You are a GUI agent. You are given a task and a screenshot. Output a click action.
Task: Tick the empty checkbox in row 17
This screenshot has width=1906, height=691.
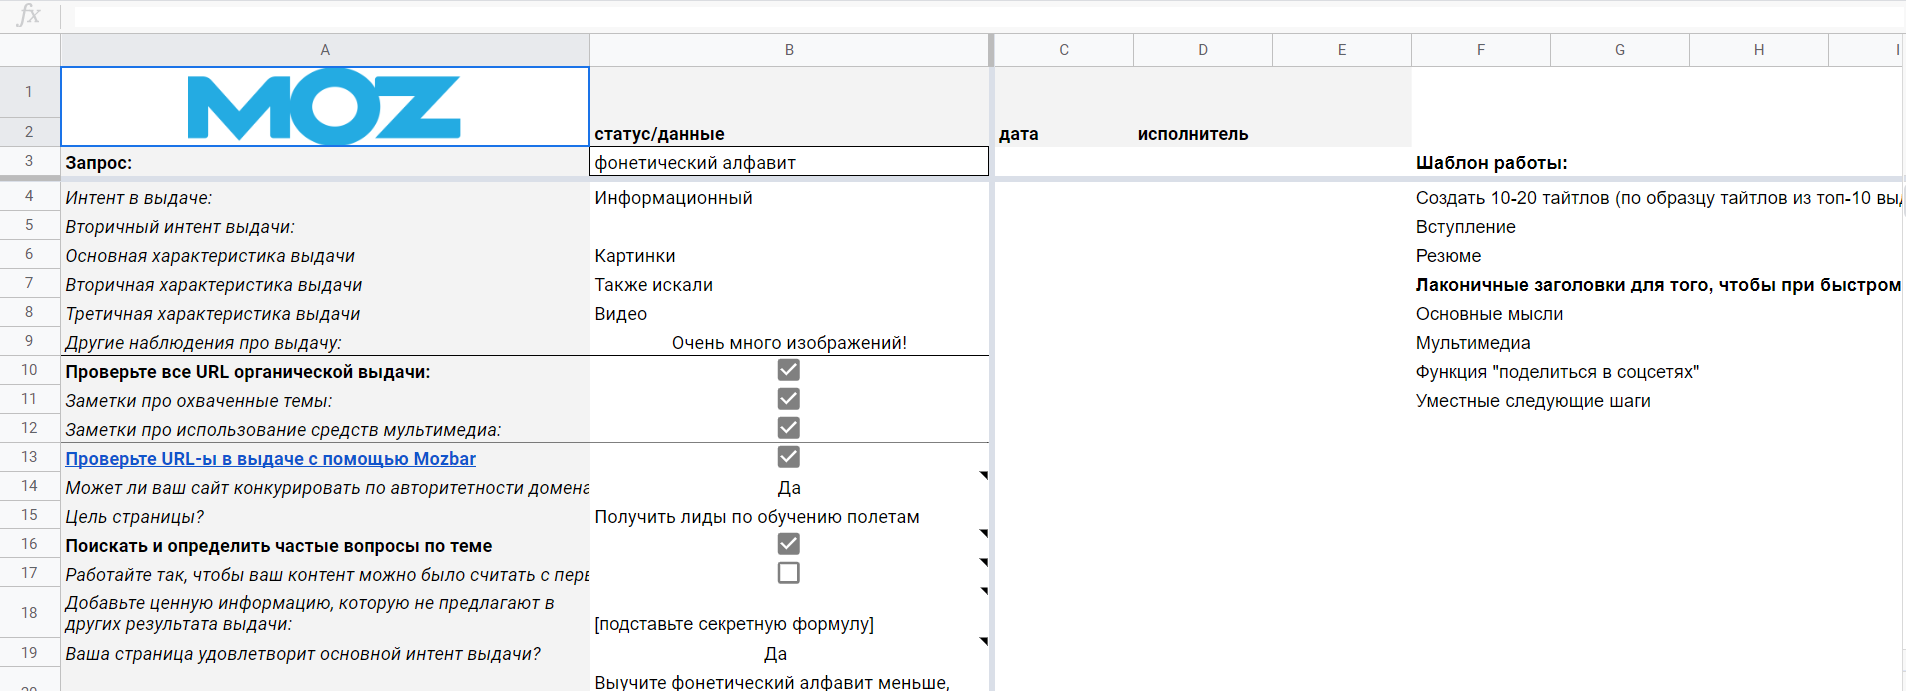(788, 573)
